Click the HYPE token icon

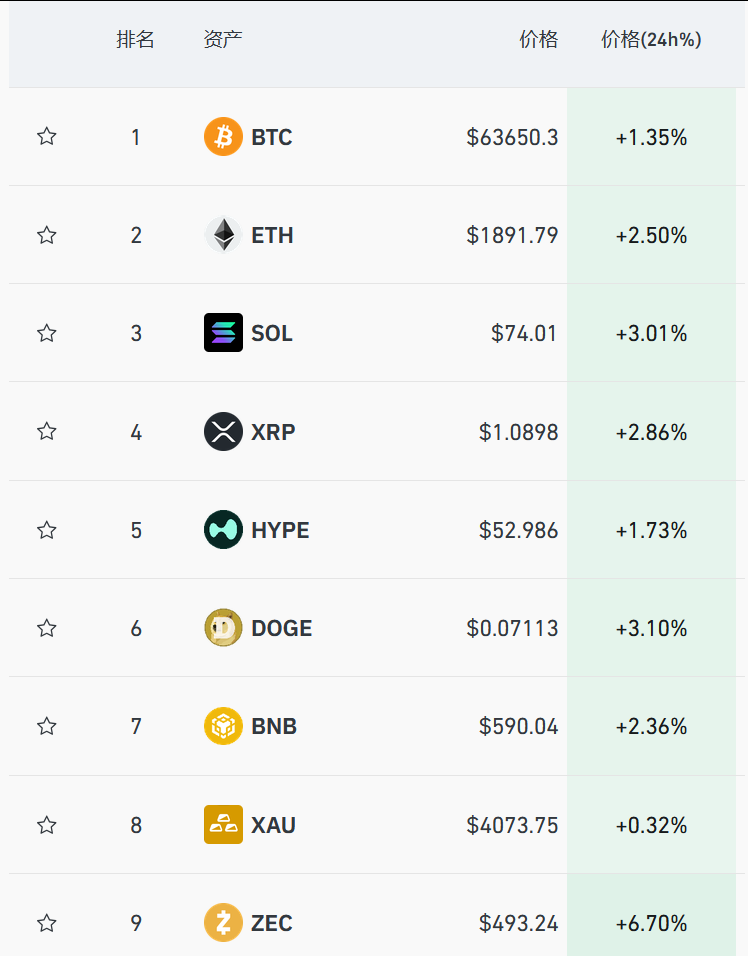pyautogui.click(x=223, y=530)
